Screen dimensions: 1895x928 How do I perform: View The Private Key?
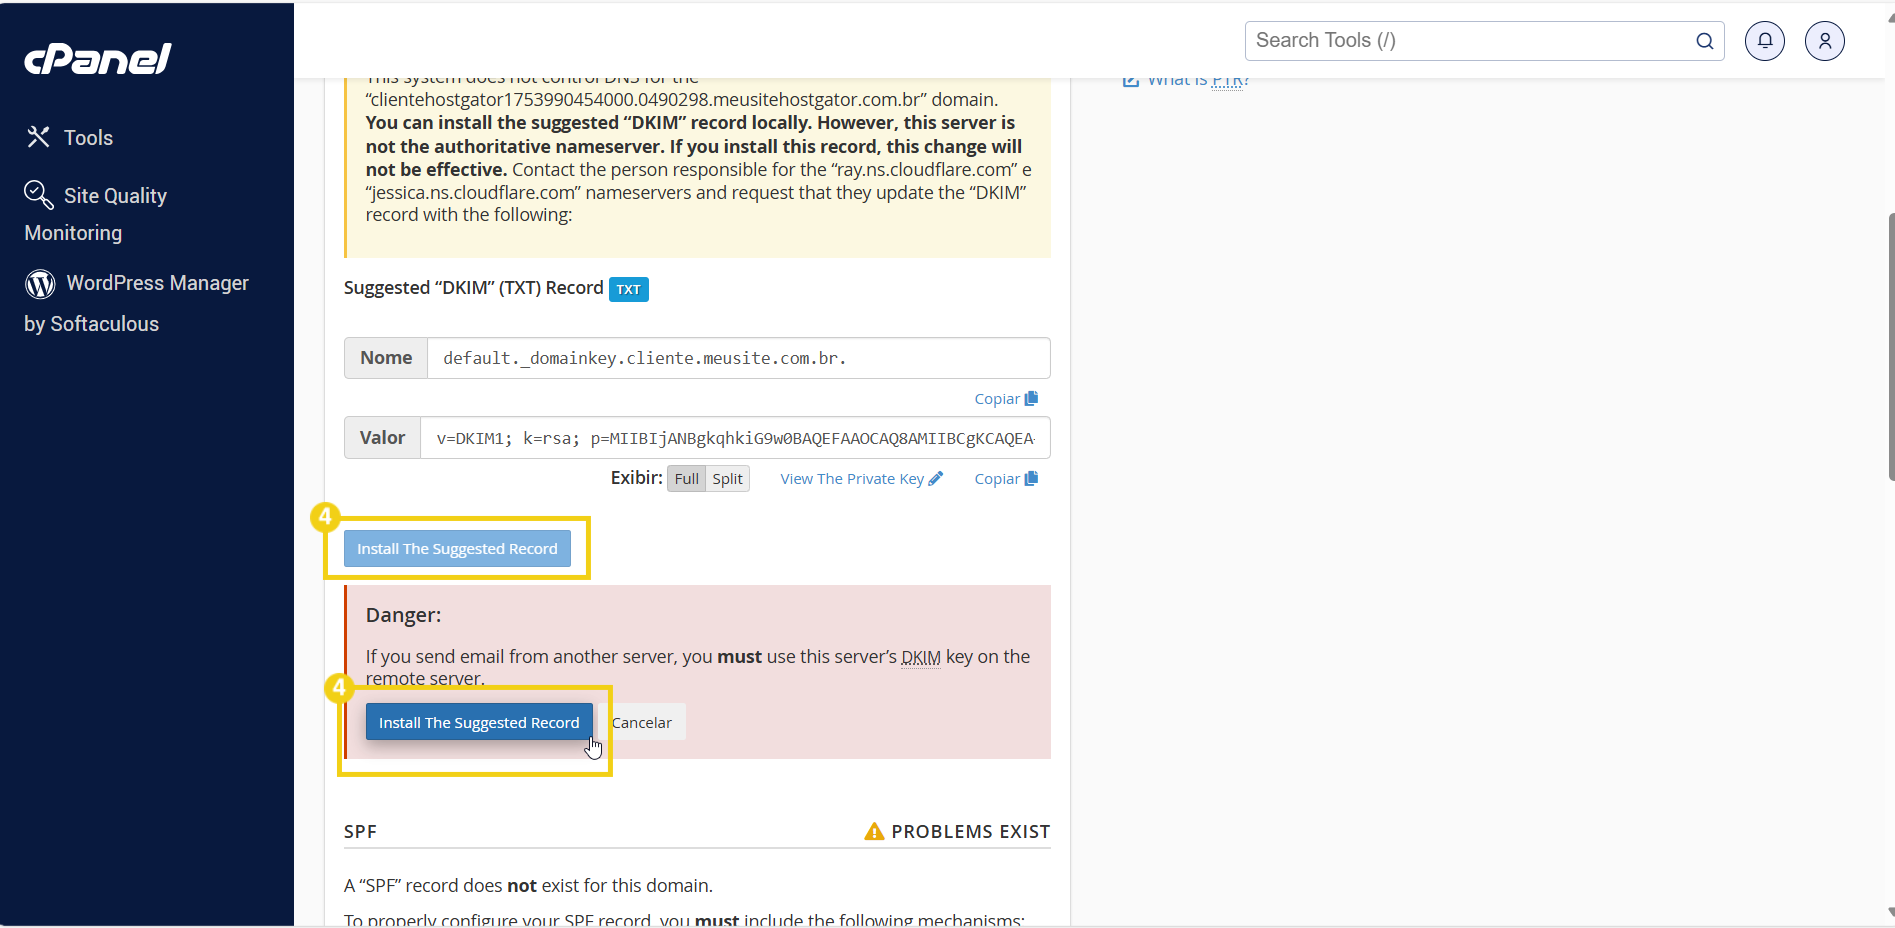(x=861, y=479)
